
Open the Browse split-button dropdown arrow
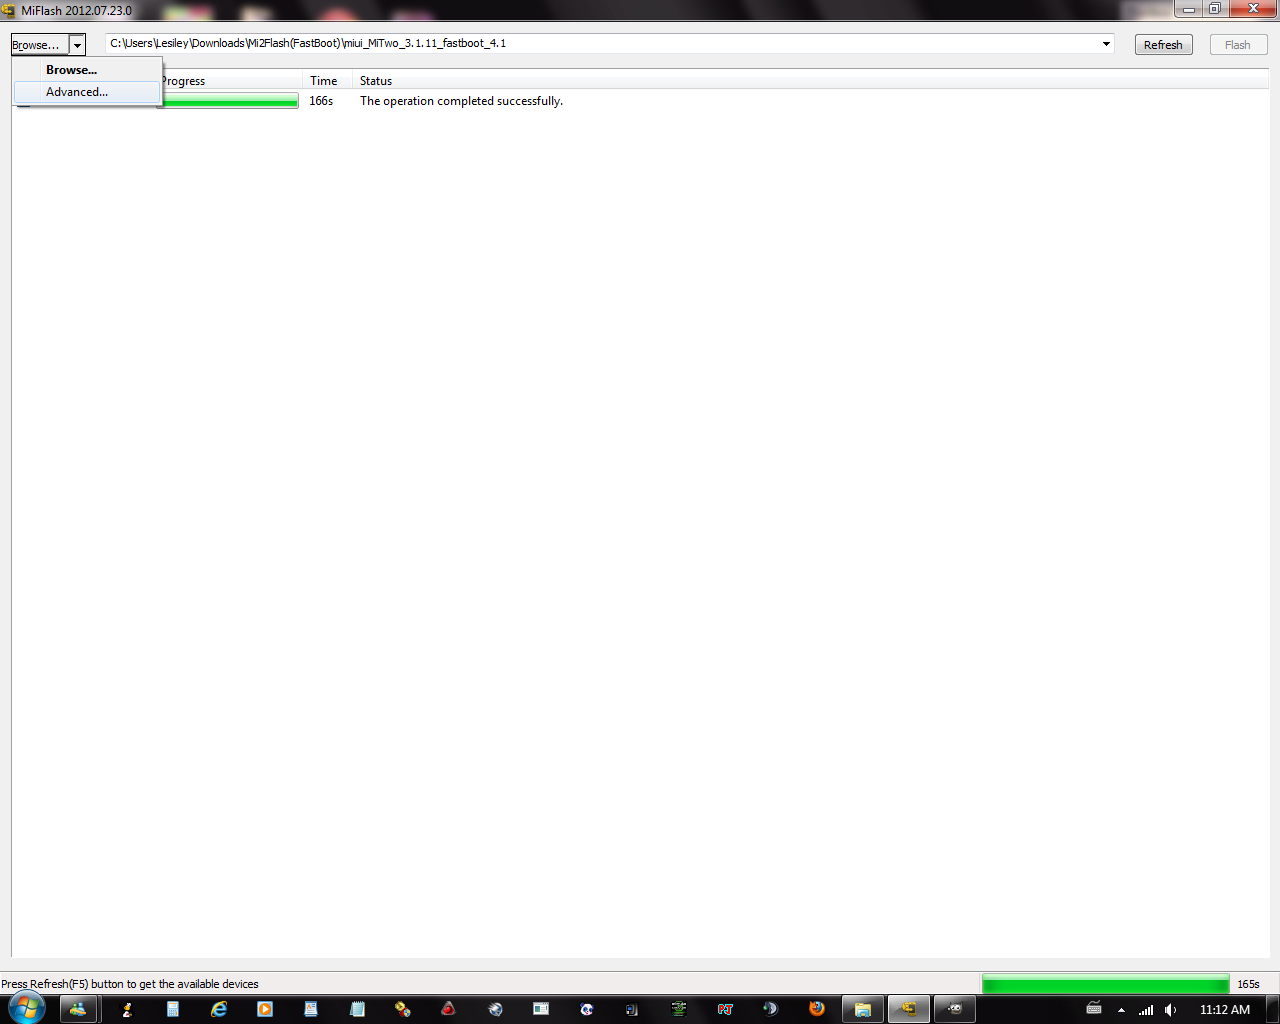(x=77, y=45)
